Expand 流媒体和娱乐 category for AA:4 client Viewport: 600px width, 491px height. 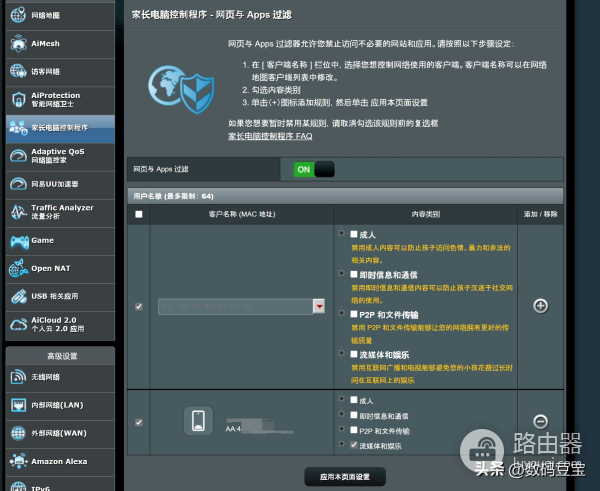pyautogui.click(x=341, y=444)
